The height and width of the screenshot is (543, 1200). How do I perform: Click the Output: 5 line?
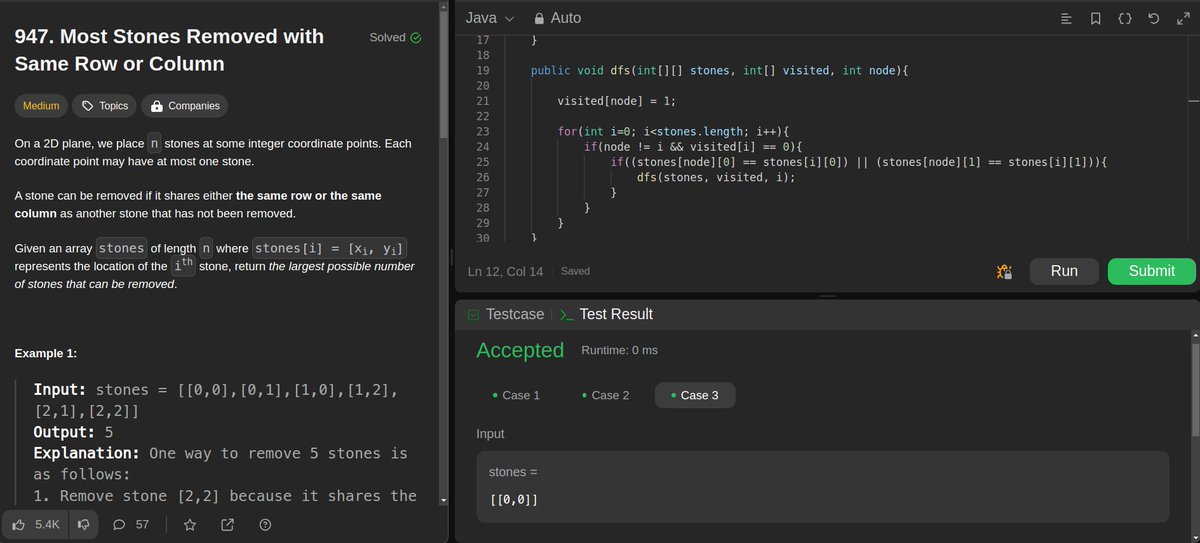(73, 432)
